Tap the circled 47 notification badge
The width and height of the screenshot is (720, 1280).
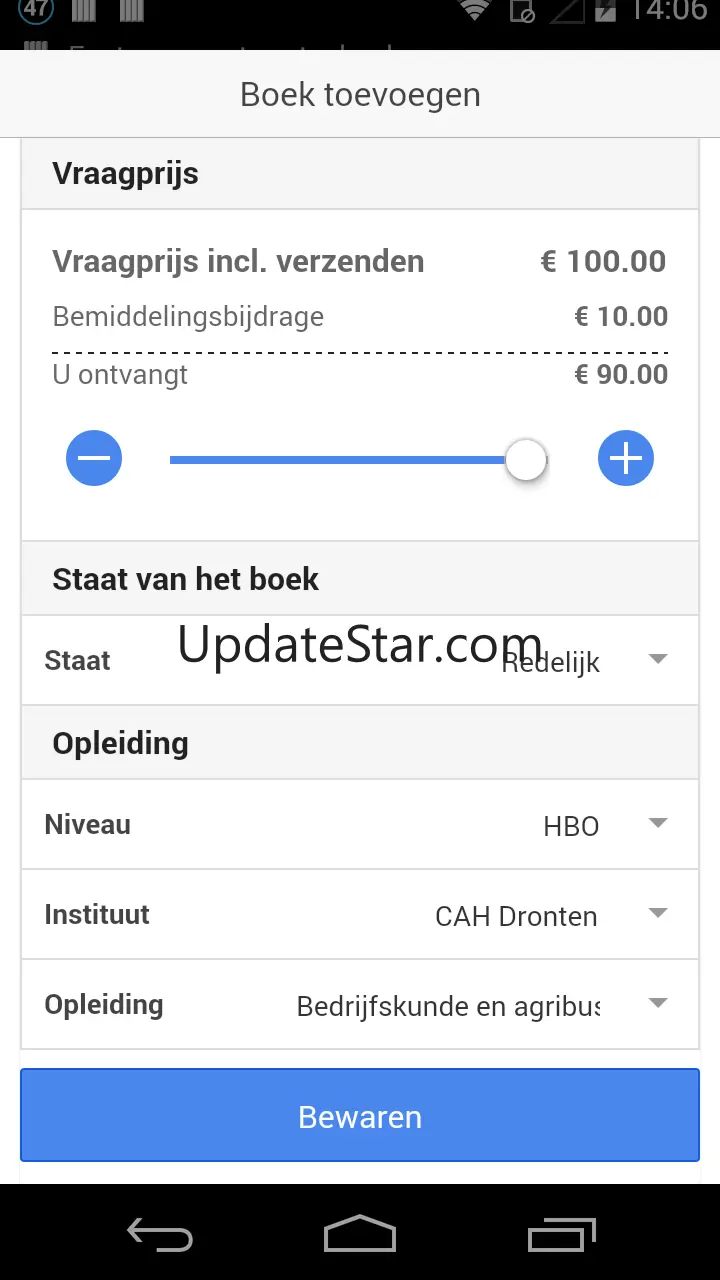point(36,10)
